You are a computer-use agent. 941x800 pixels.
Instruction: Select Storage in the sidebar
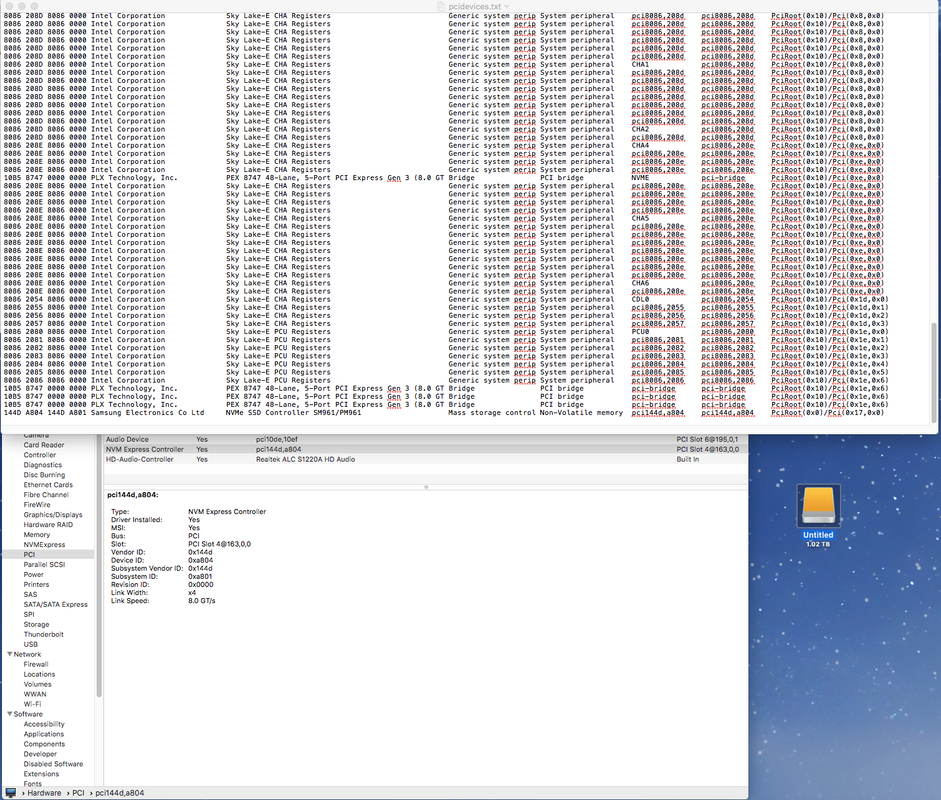pos(37,624)
